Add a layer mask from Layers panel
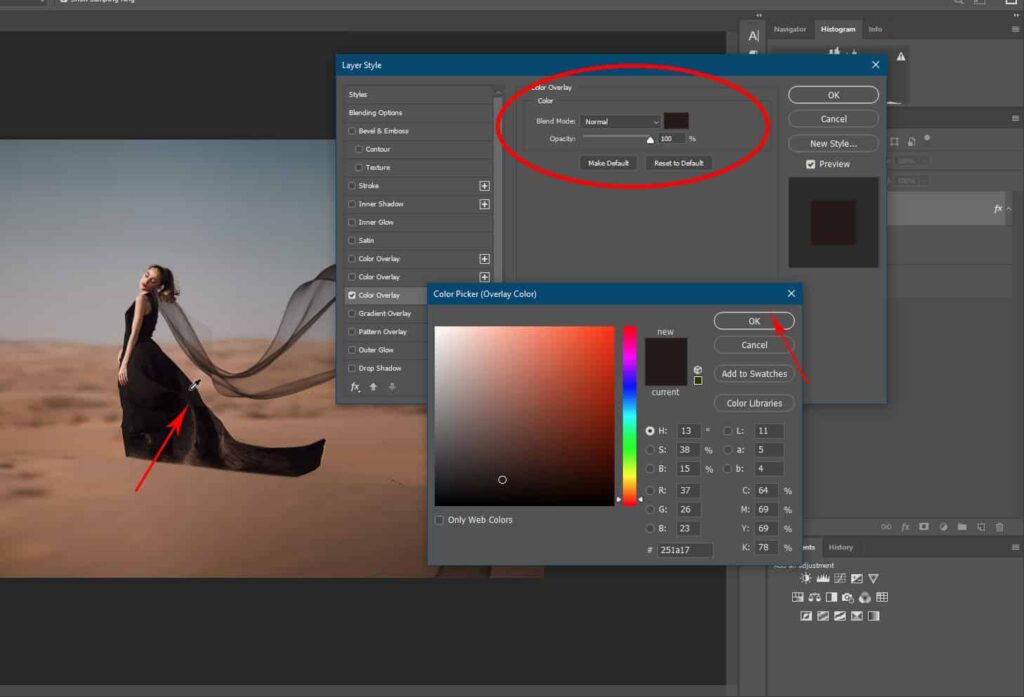1024x697 pixels. pyautogui.click(x=924, y=527)
